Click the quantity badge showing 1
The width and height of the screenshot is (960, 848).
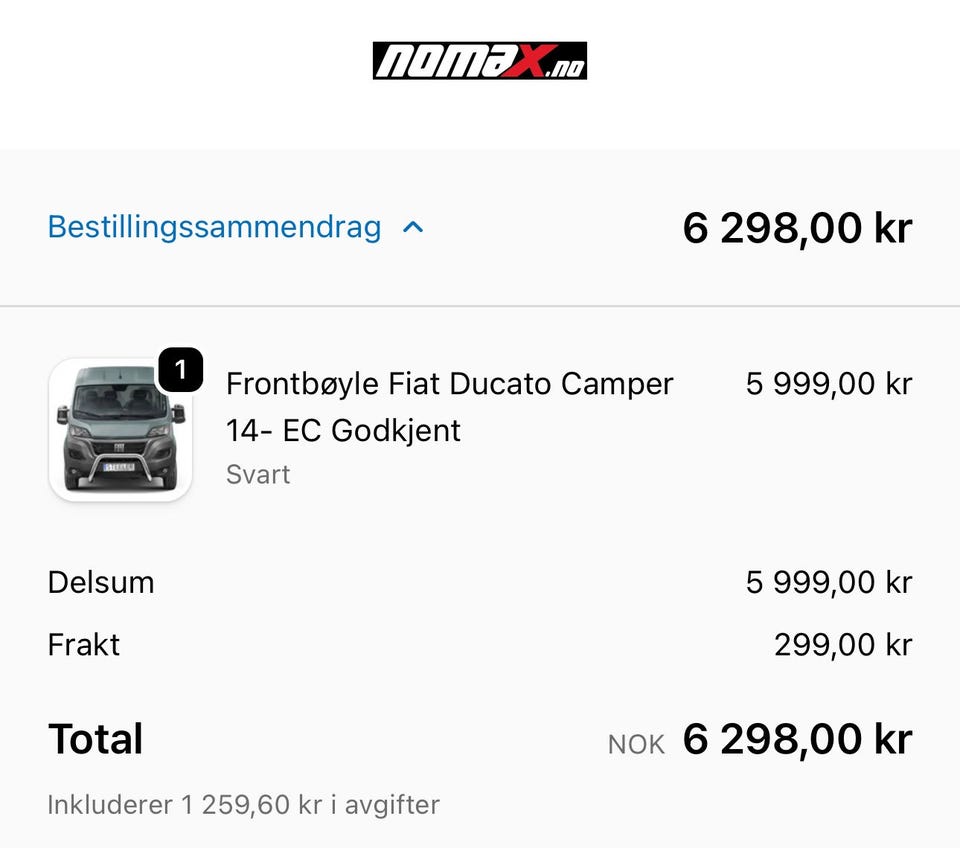coord(180,371)
